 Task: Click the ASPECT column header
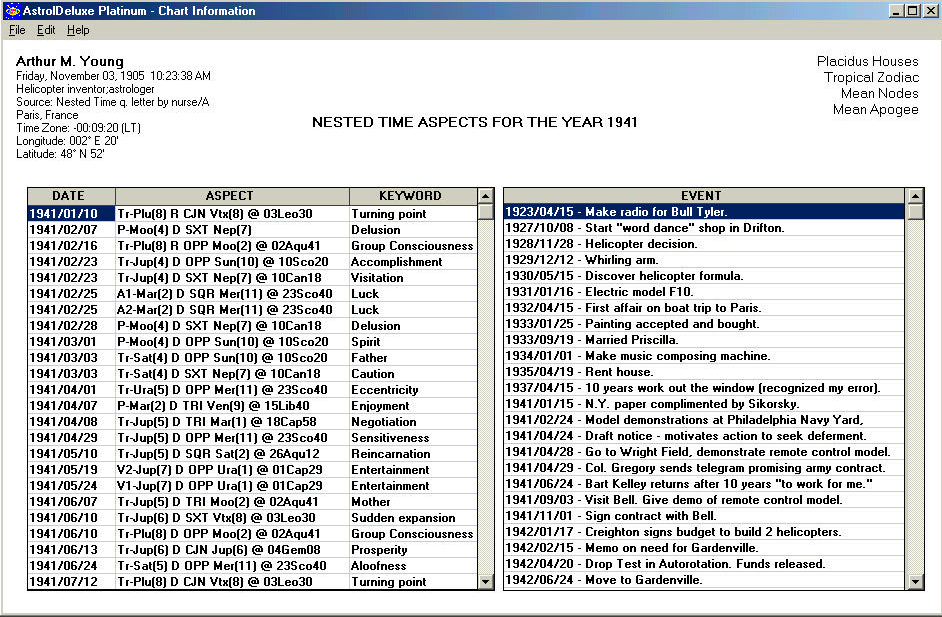coord(232,196)
